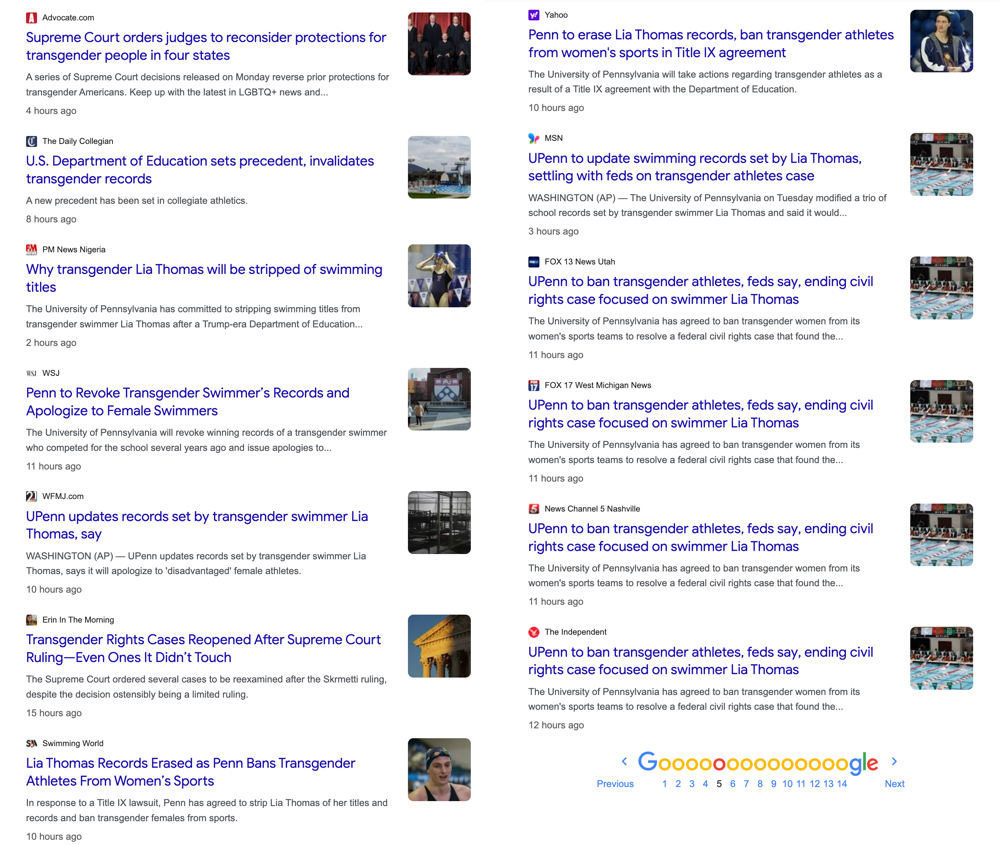Go to the Next results page

(894, 784)
